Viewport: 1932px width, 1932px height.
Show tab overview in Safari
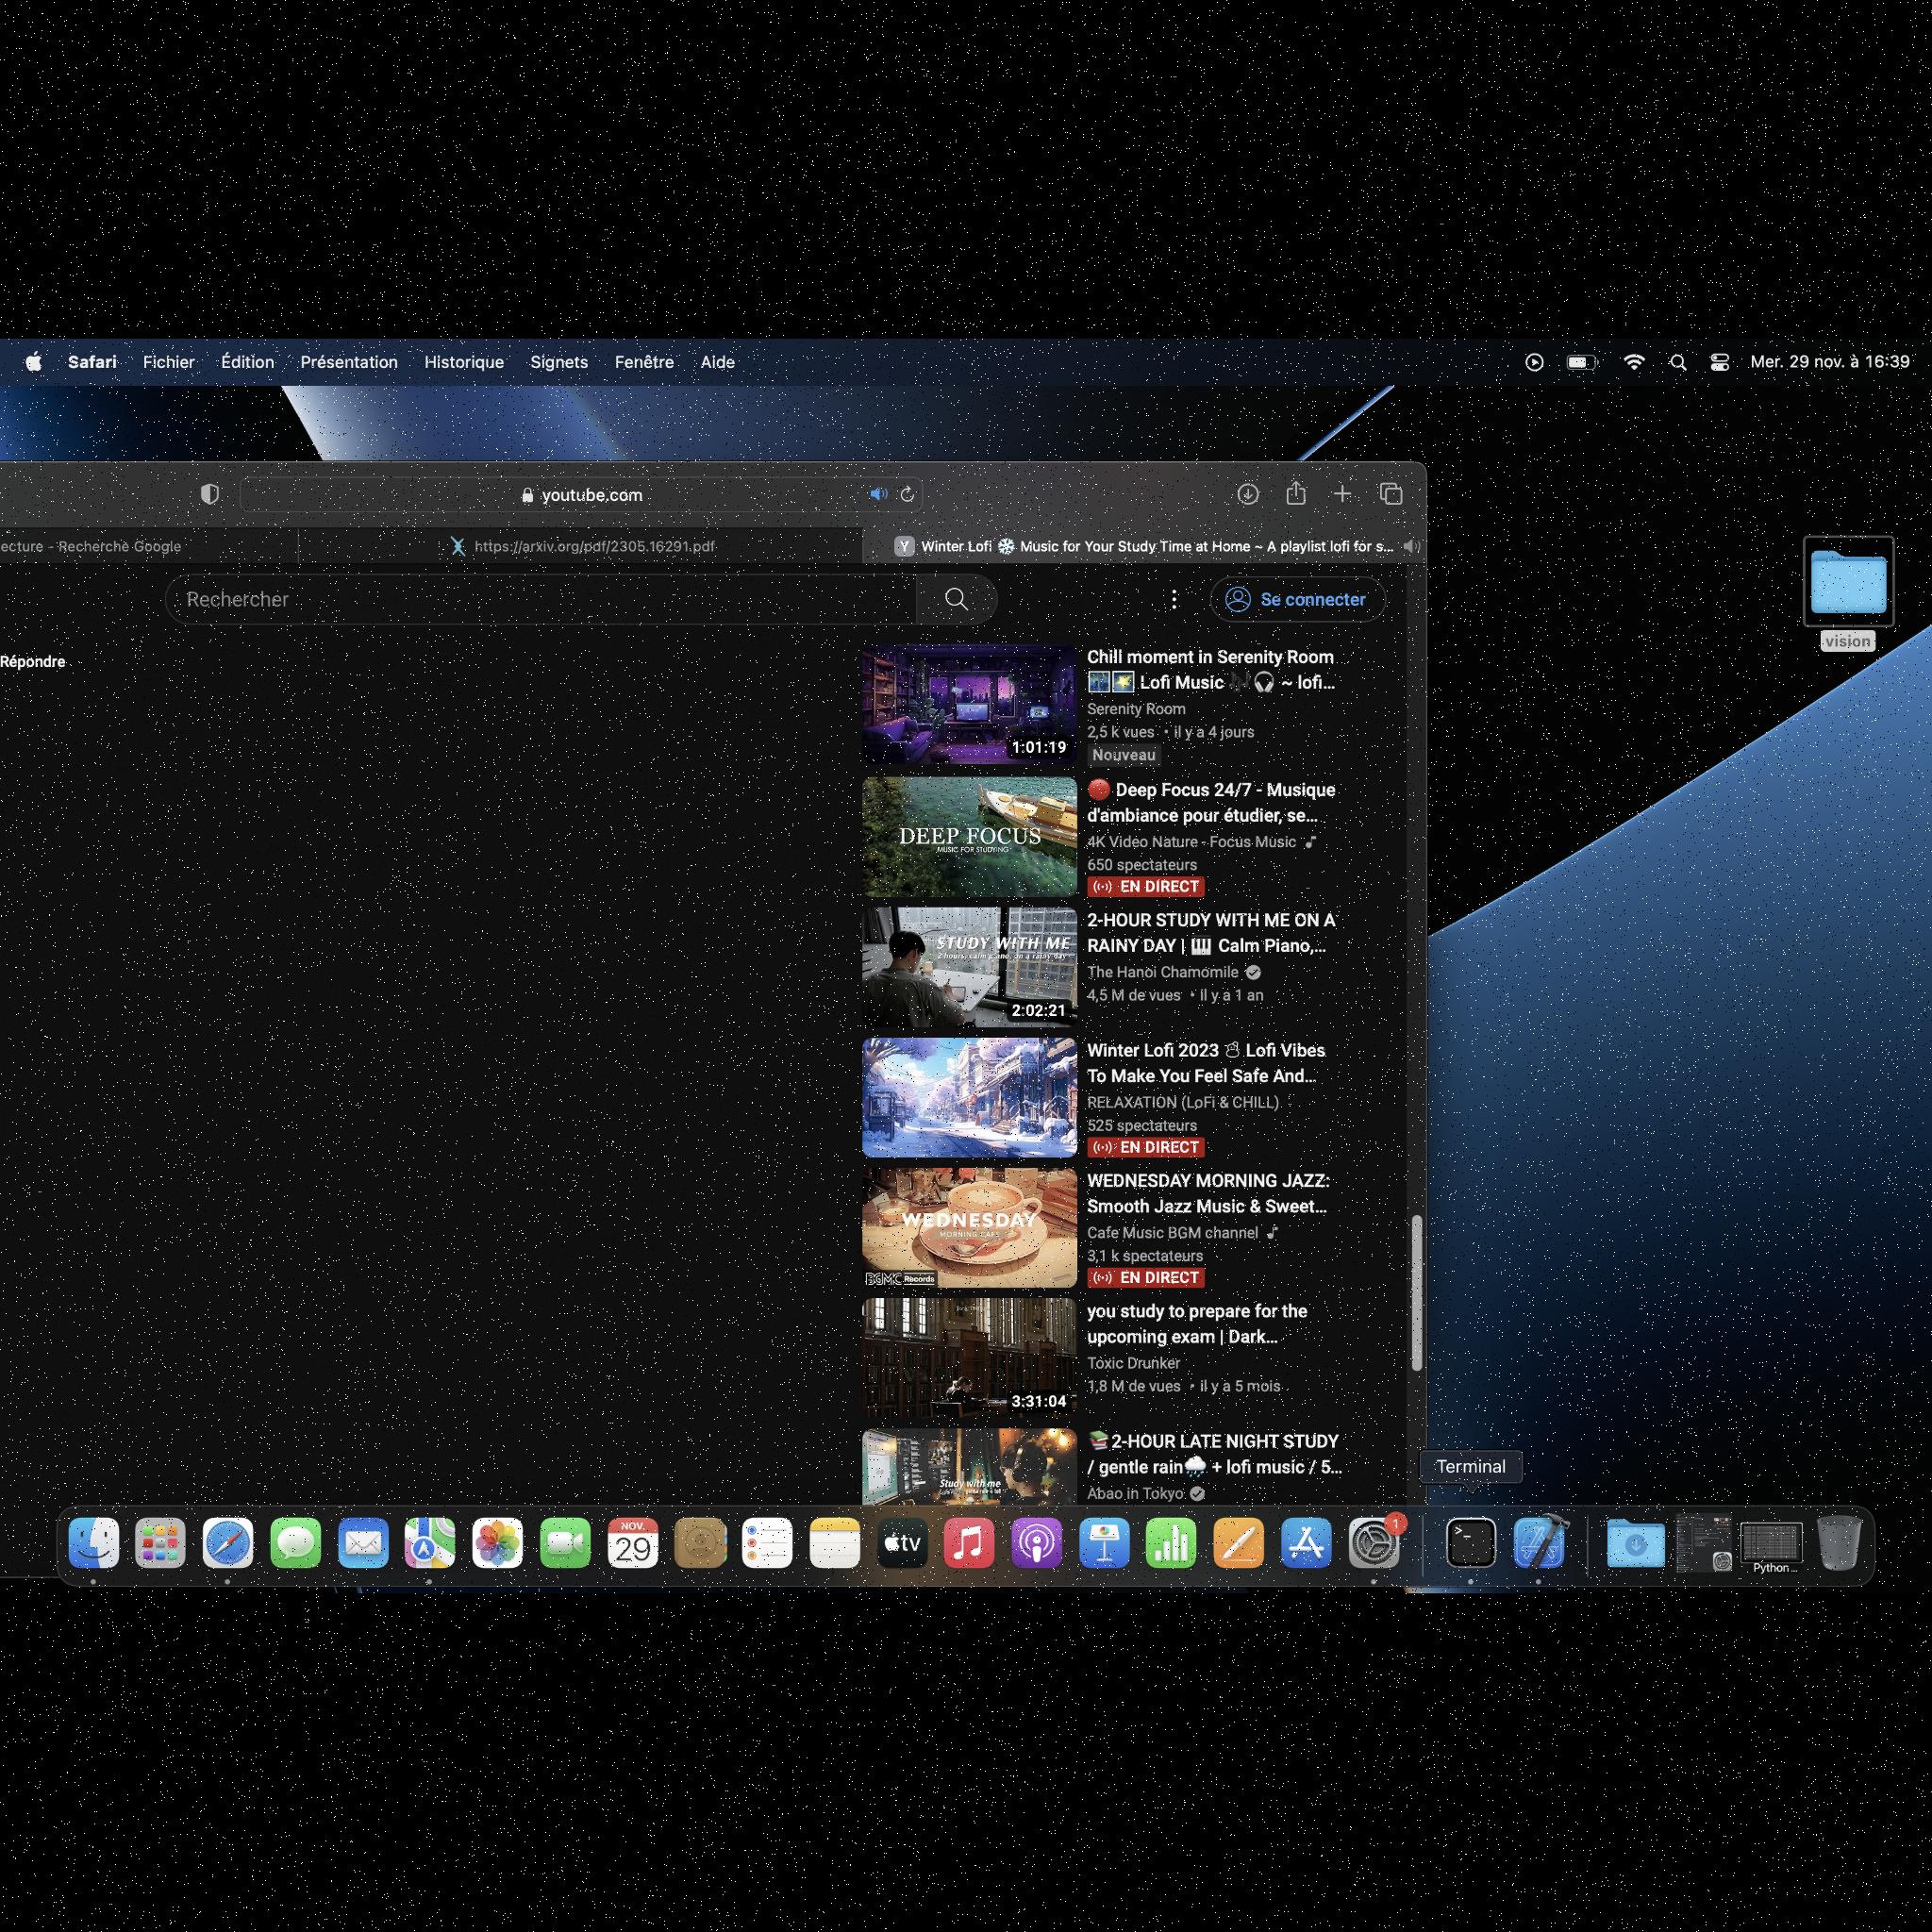tap(1391, 494)
